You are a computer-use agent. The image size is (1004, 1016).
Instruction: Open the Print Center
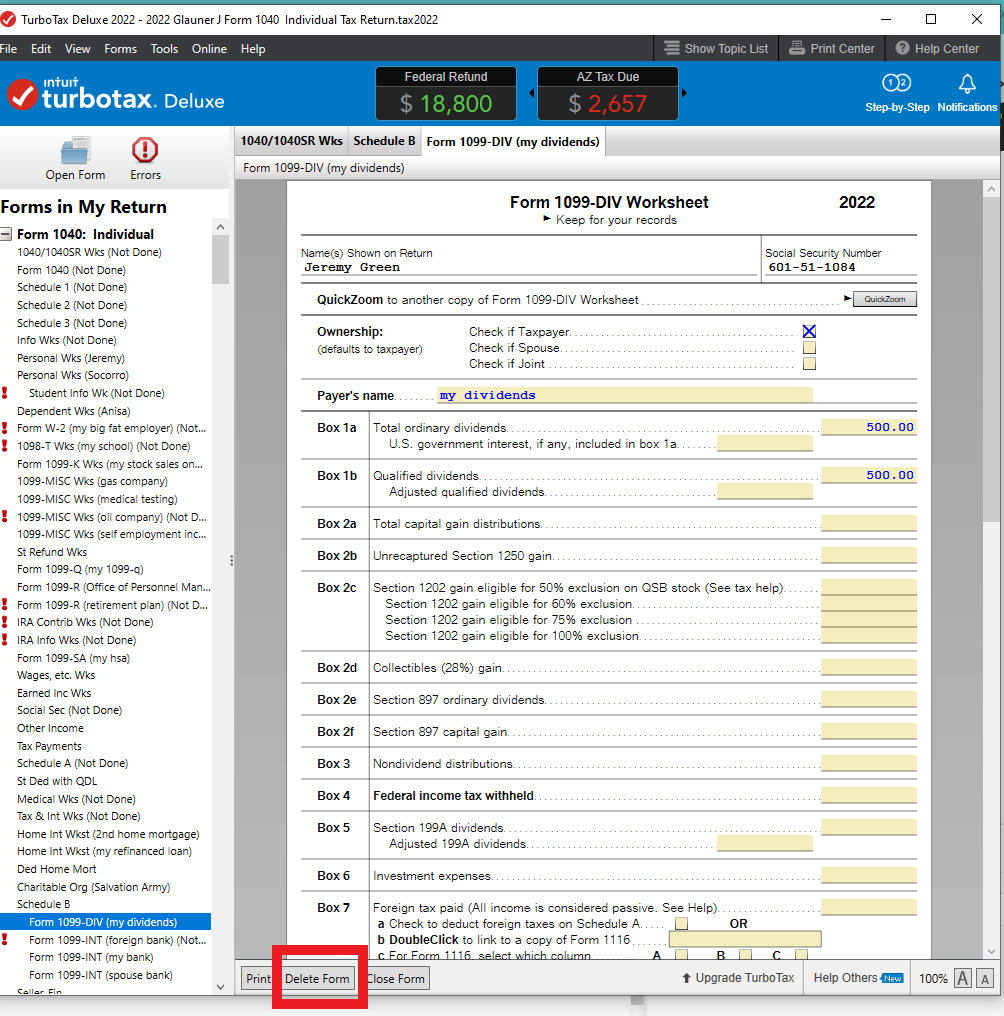pos(832,49)
